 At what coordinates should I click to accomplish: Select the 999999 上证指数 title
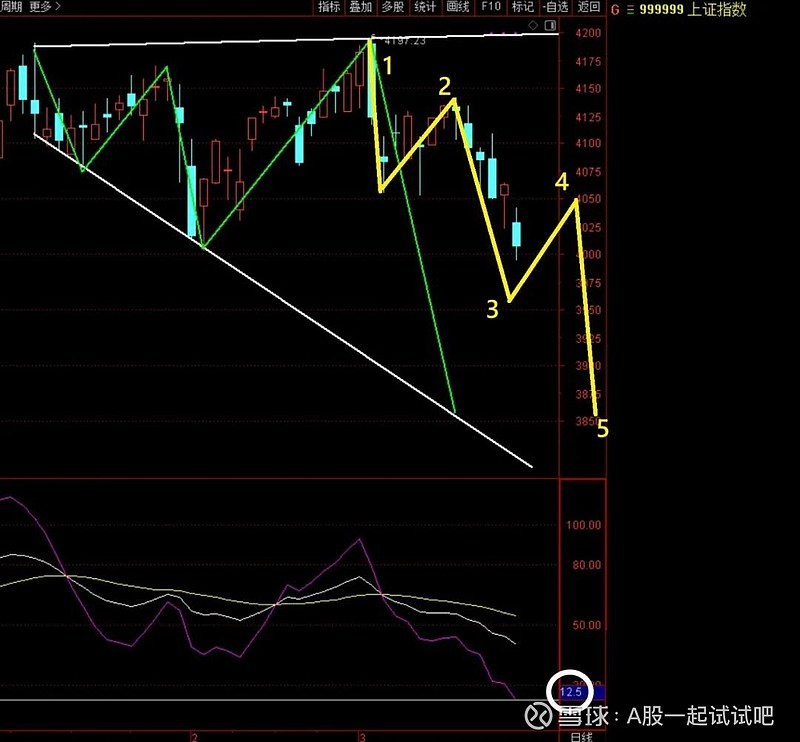[692, 9]
